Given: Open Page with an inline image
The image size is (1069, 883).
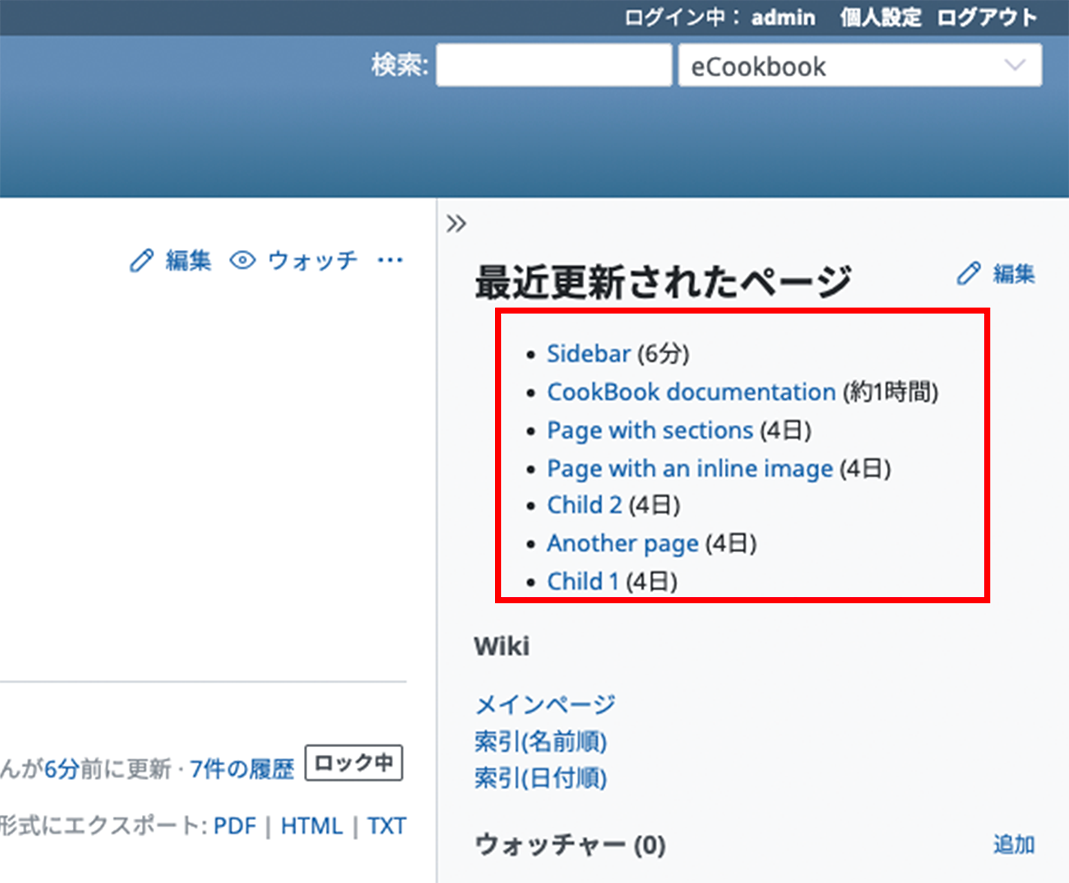Looking at the screenshot, I should pos(689,468).
